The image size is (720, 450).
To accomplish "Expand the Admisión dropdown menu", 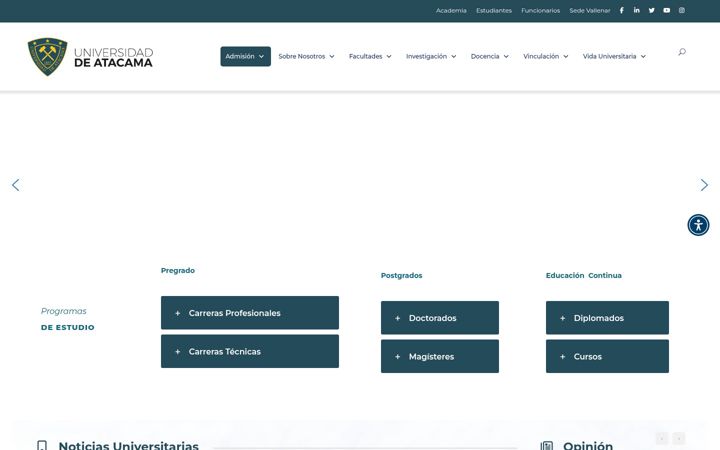I will tap(245, 56).
